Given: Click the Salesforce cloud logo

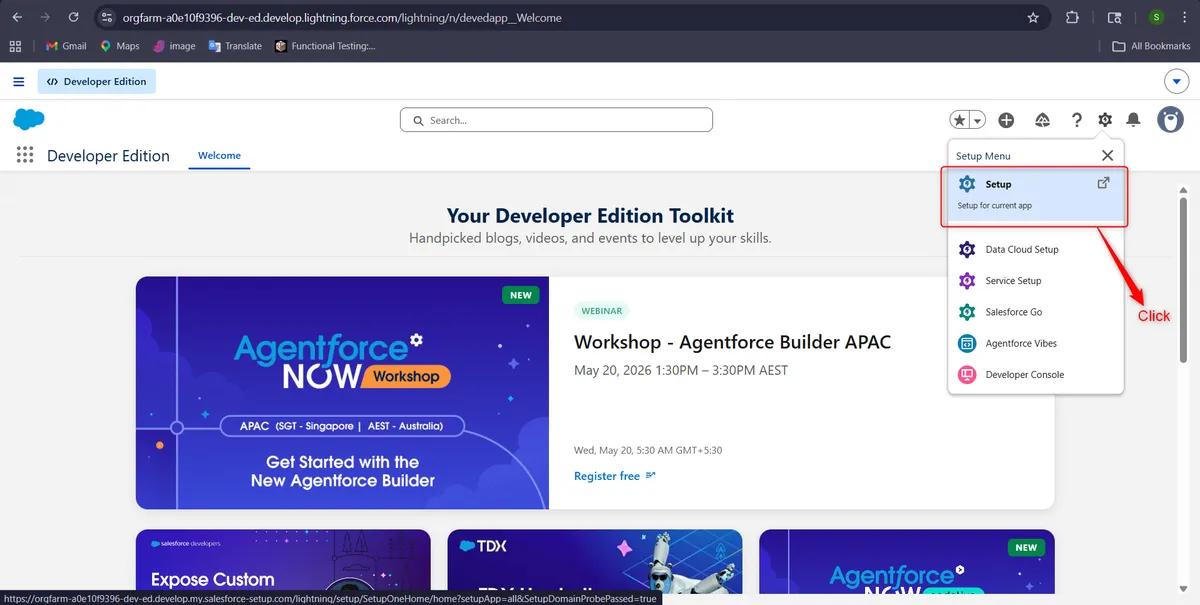Looking at the screenshot, I should tap(29, 120).
